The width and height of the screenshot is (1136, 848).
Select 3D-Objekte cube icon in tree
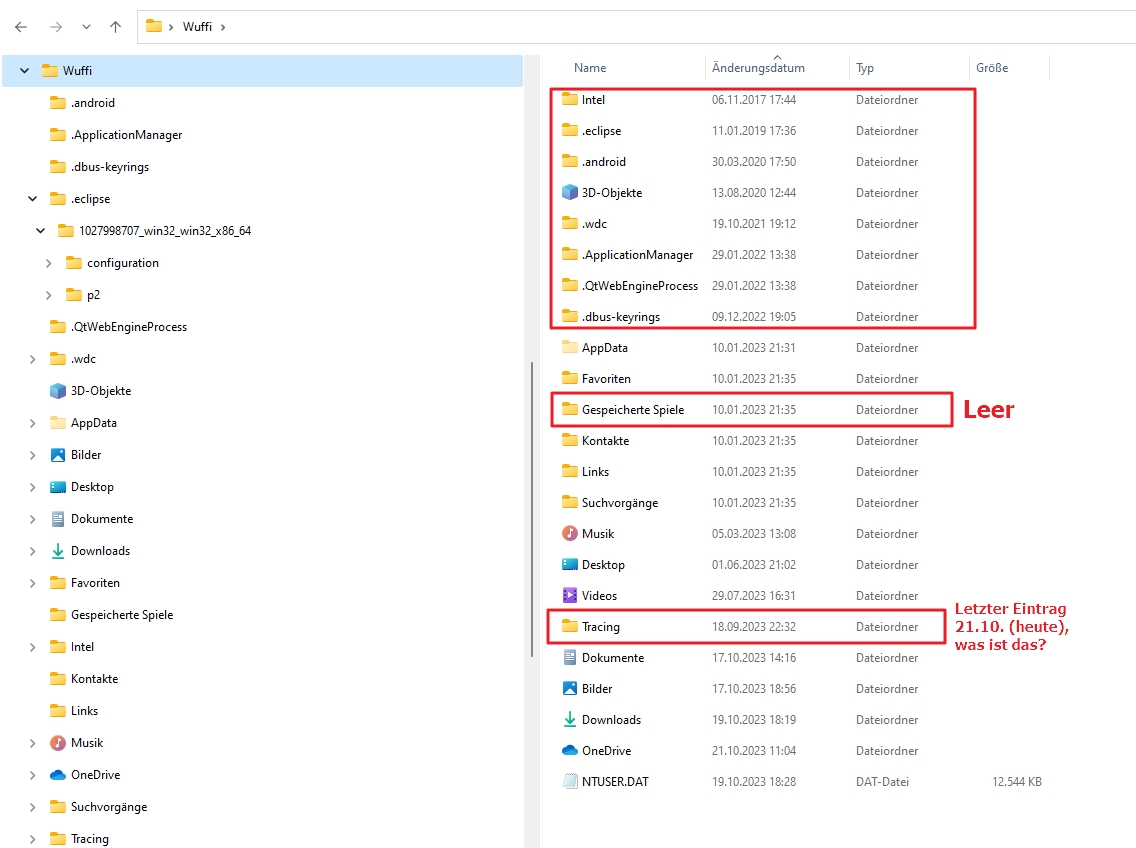tap(58, 391)
